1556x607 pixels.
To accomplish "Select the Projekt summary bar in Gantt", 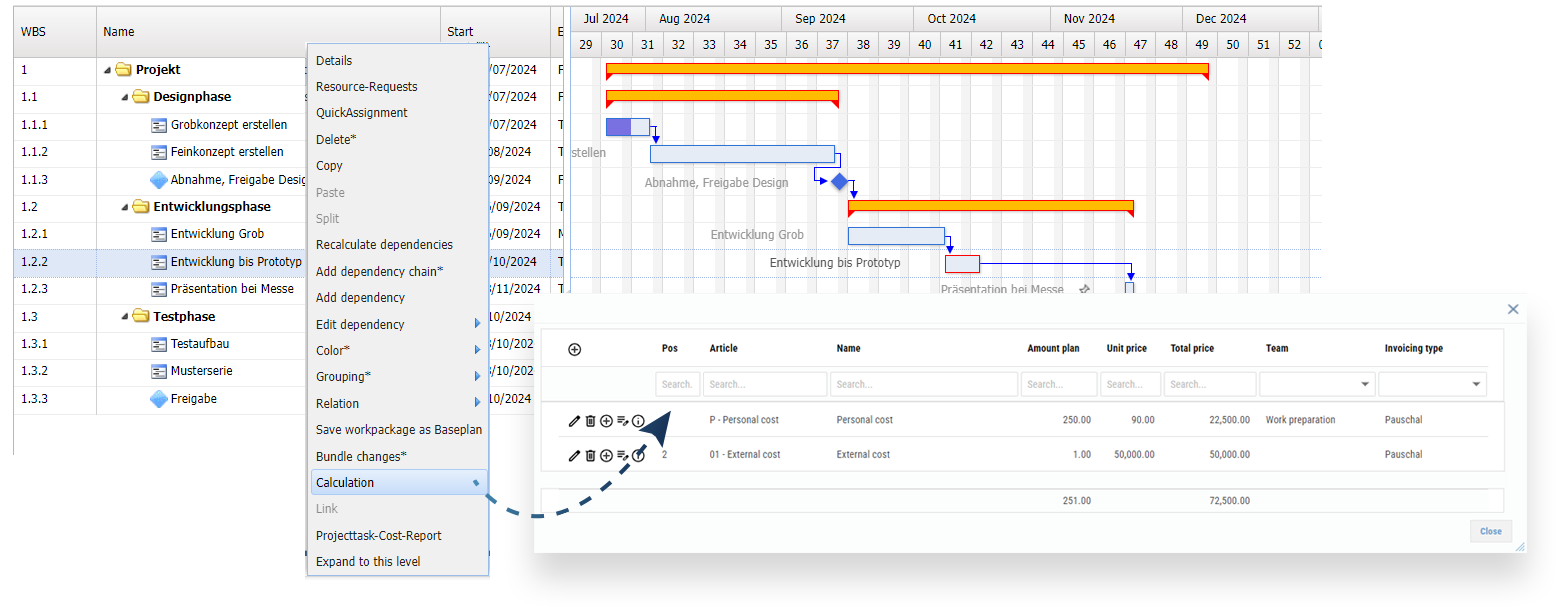I will pyautogui.click(x=907, y=70).
